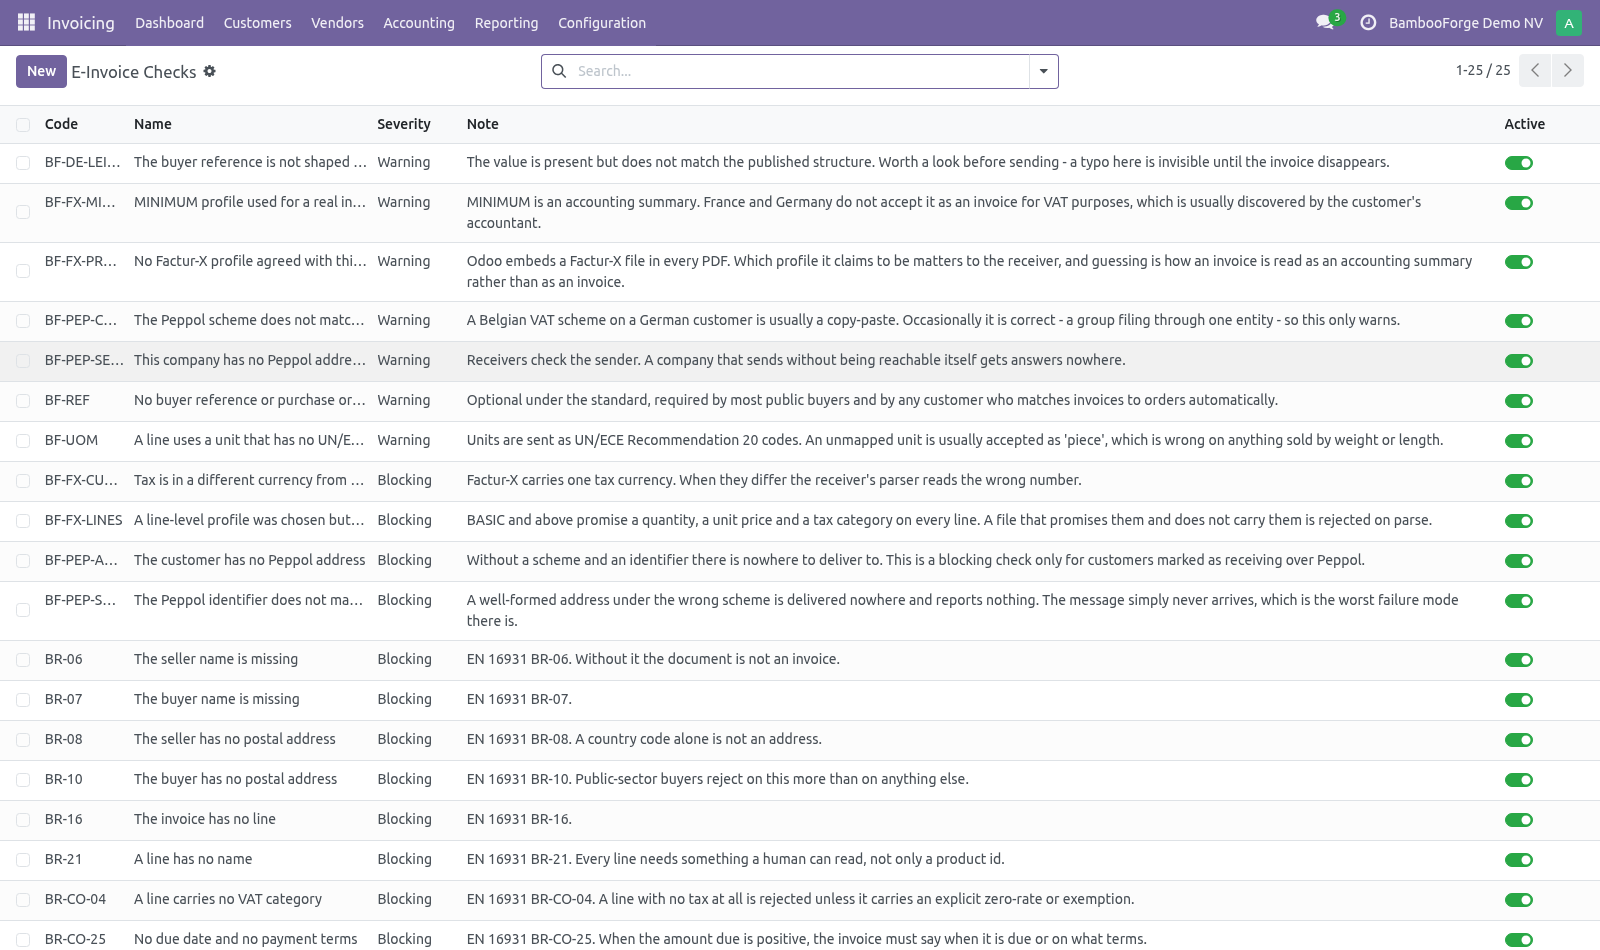
Task: Open the Reporting menu
Action: pos(506,22)
